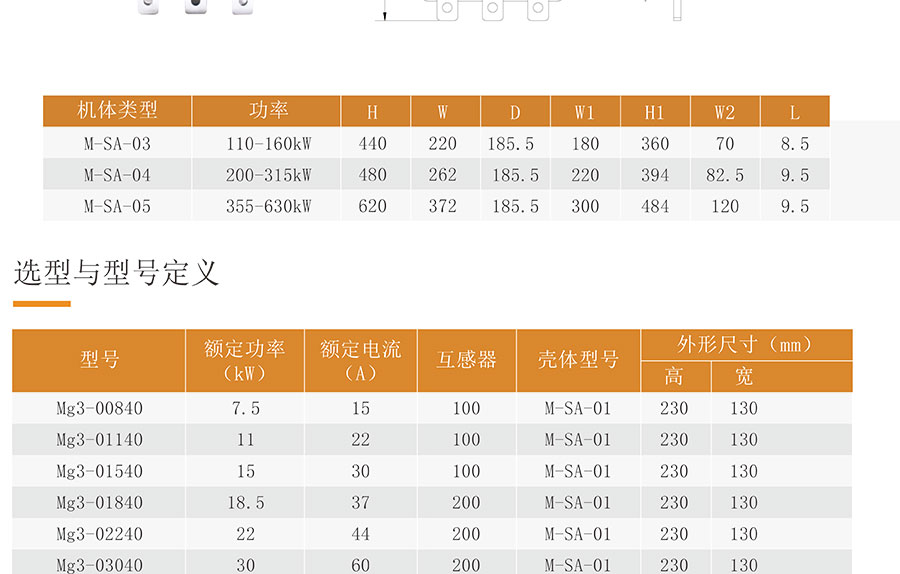Click the orange underline below the section heading
The height and width of the screenshot is (574, 900).
(x=42, y=303)
